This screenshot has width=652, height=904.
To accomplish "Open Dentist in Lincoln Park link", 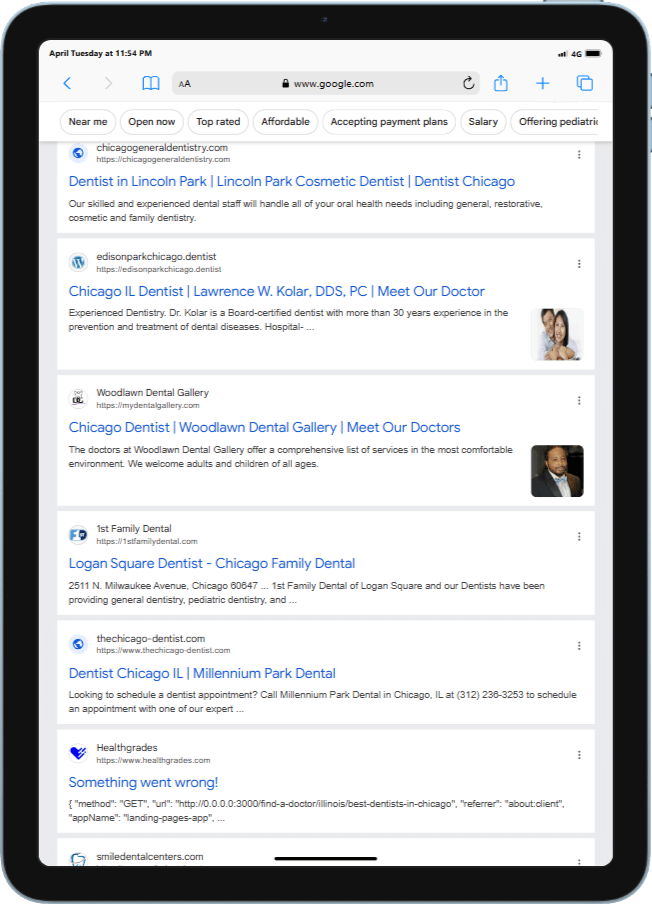I will (x=292, y=182).
